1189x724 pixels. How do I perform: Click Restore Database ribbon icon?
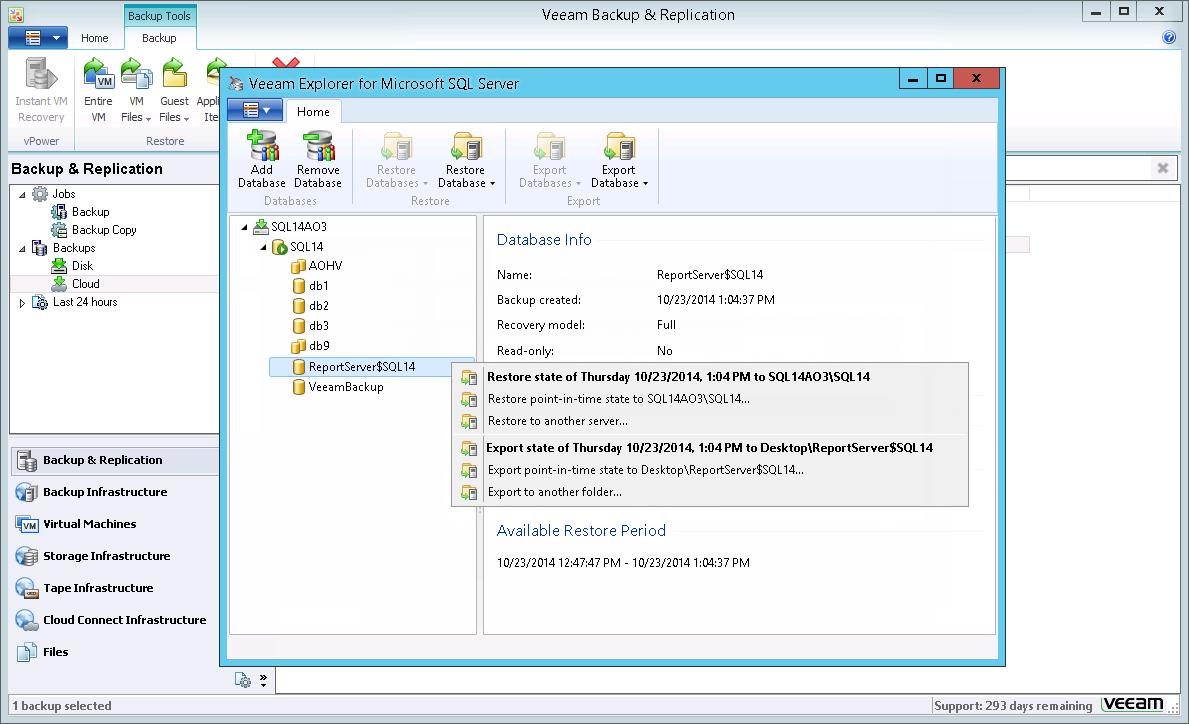pos(466,147)
